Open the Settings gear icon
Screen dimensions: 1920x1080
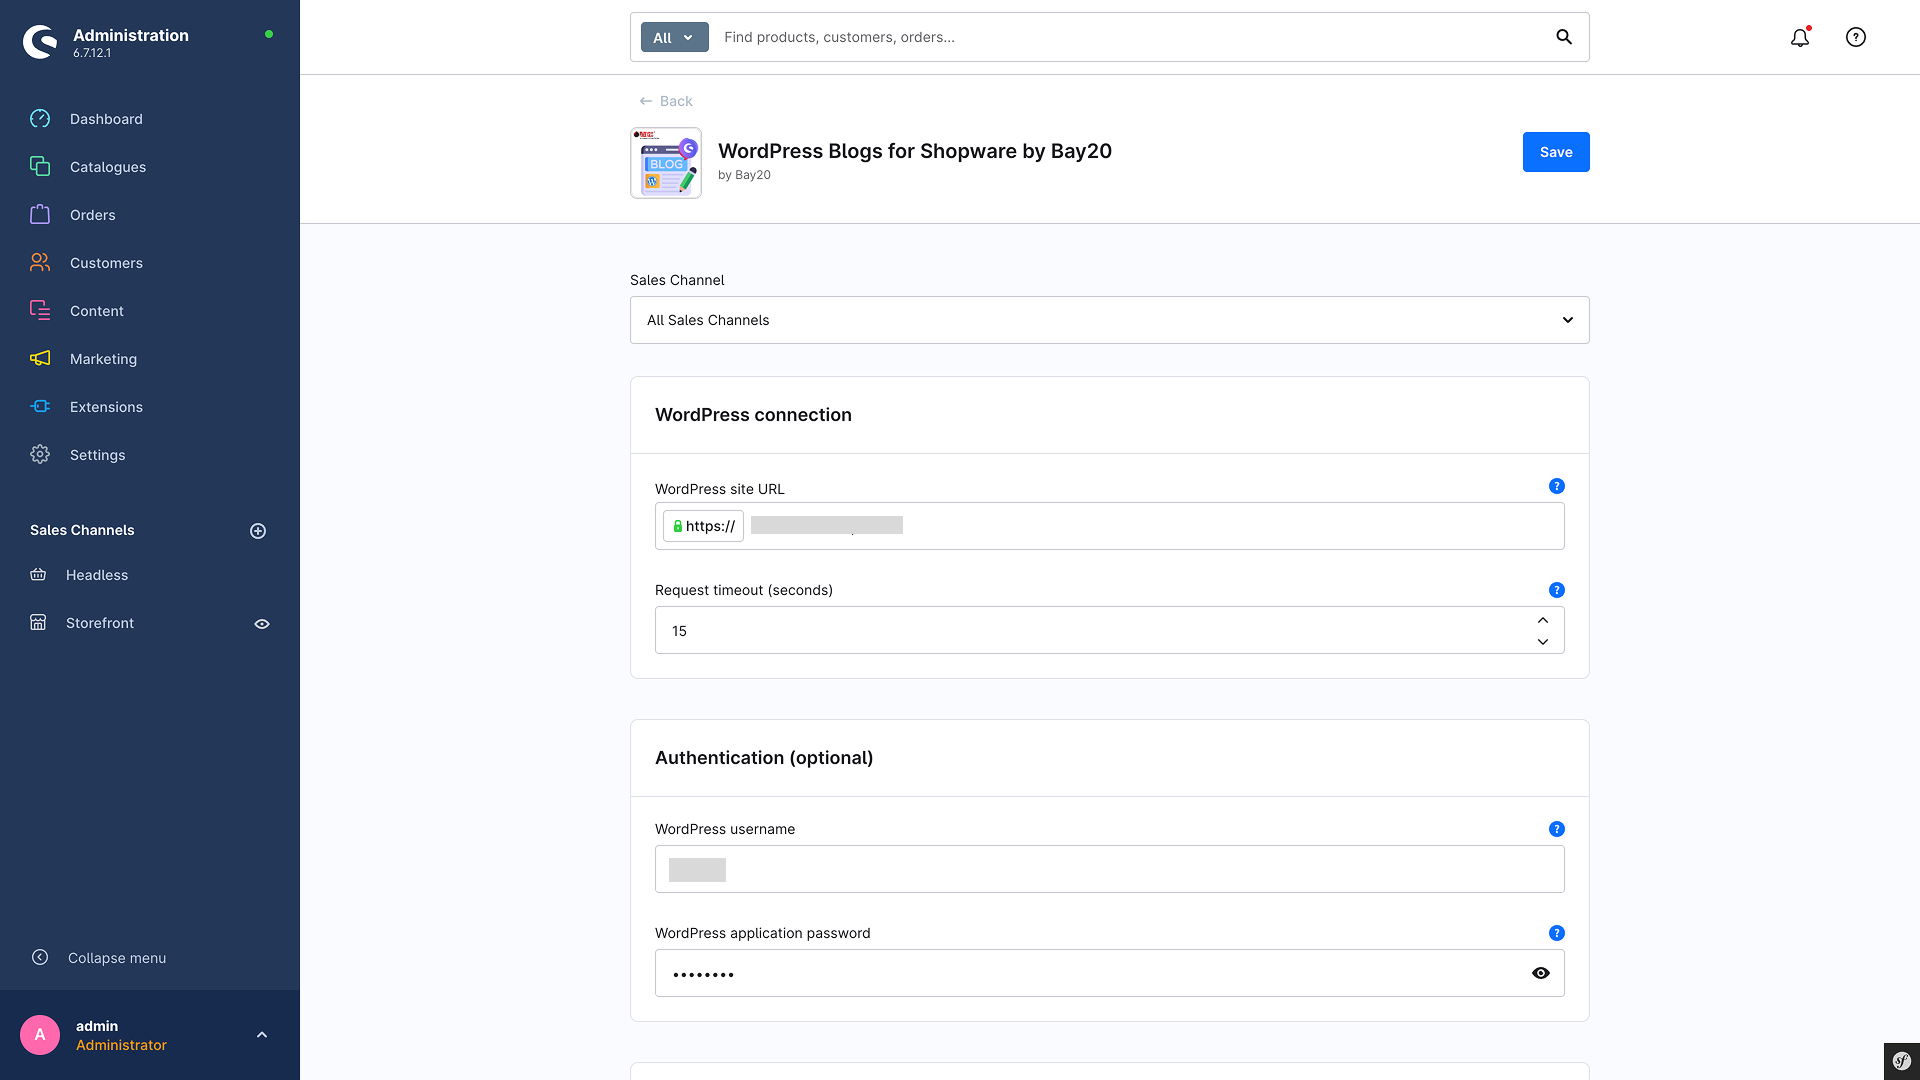(x=40, y=454)
